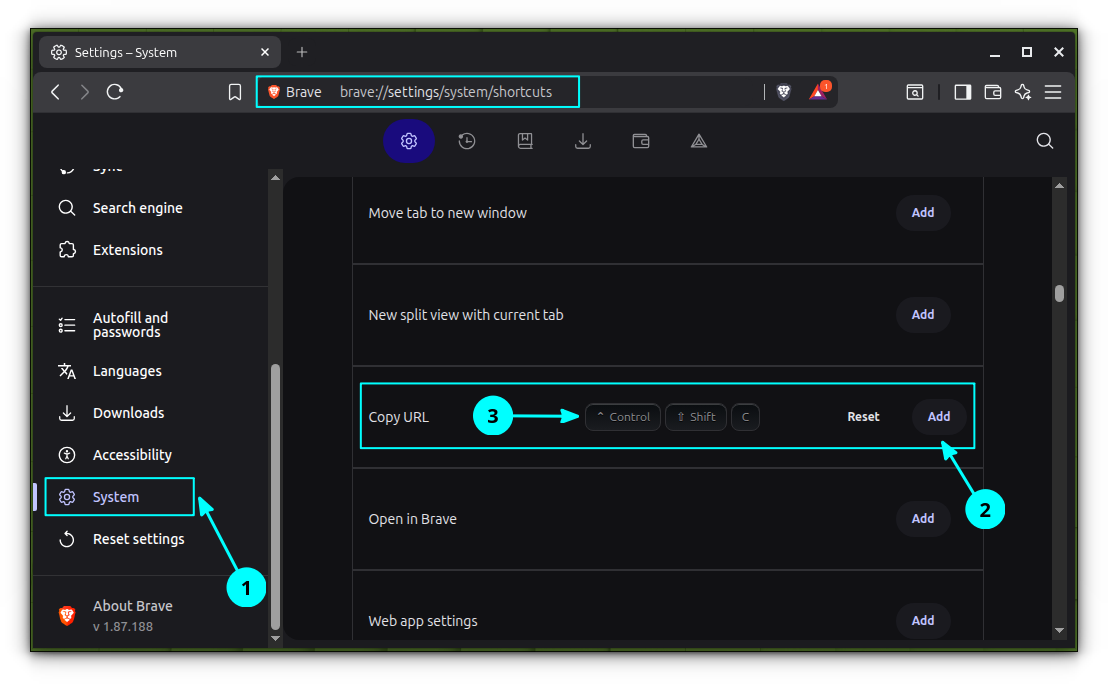Add a shortcut for Open in Brave
1108x684 pixels.
click(x=922, y=519)
